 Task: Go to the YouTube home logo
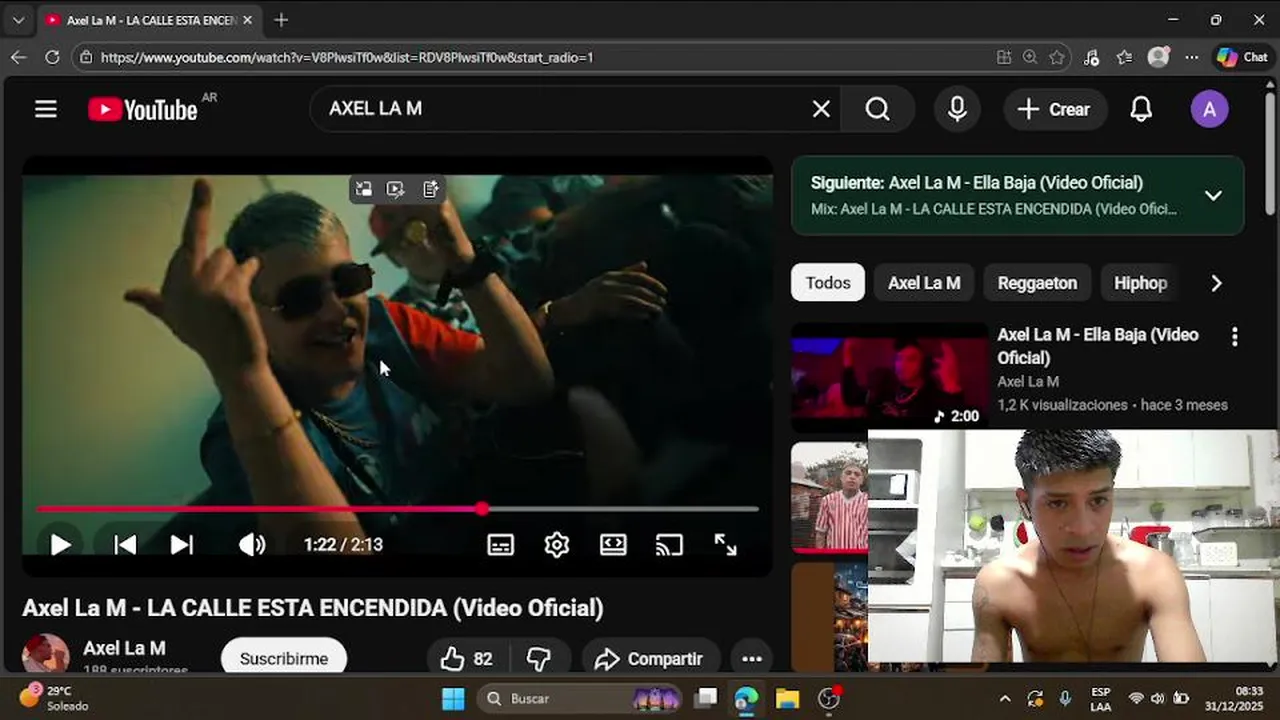pos(143,109)
